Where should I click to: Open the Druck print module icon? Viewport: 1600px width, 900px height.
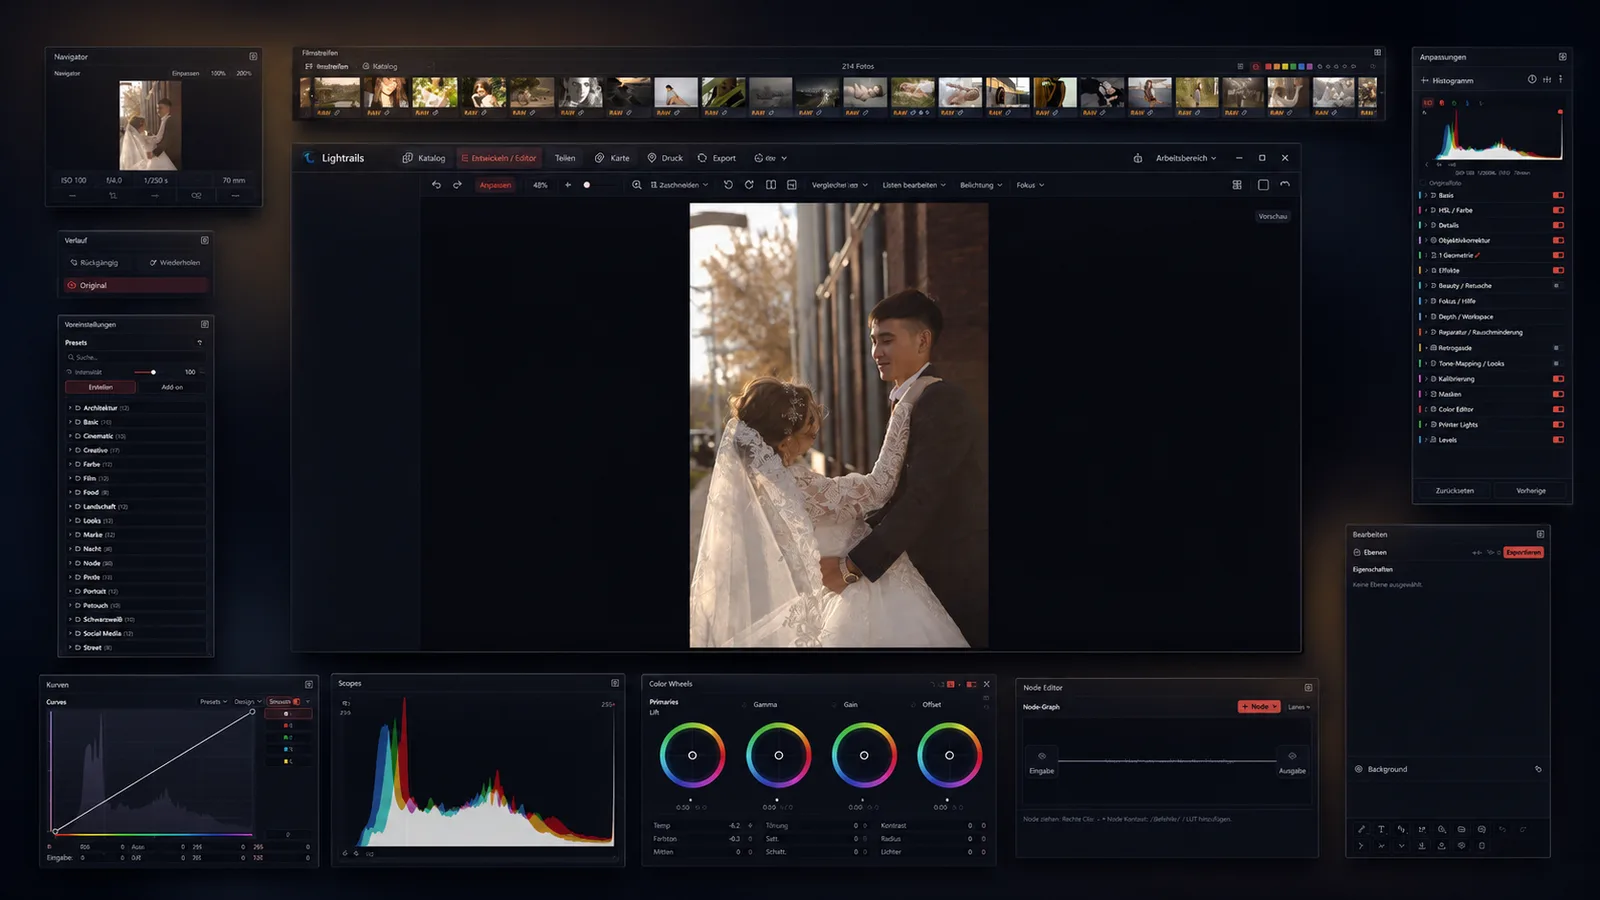coord(652,158)
